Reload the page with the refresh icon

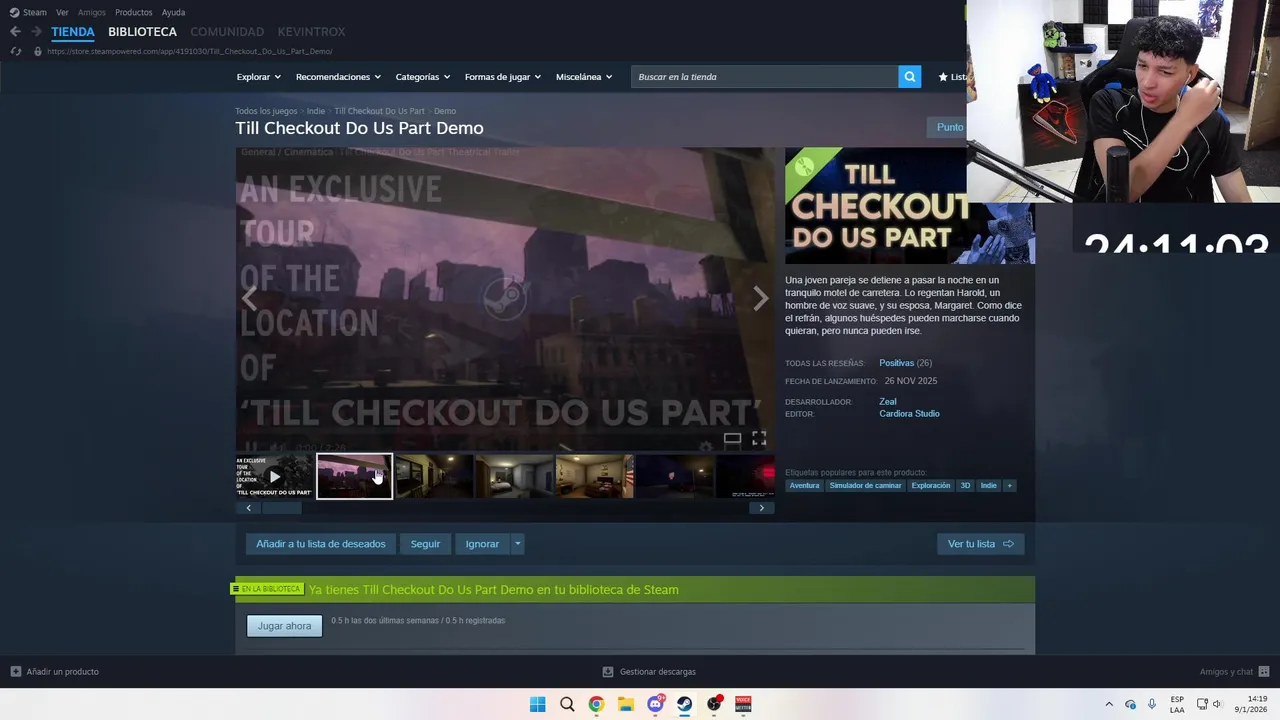(15, 51)
